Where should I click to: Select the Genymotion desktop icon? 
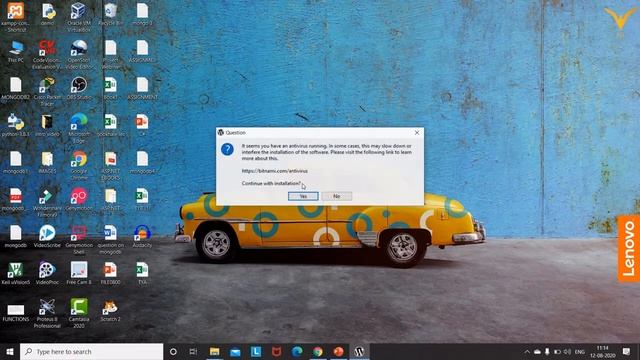pyautogui.click(x=78, y=200)
